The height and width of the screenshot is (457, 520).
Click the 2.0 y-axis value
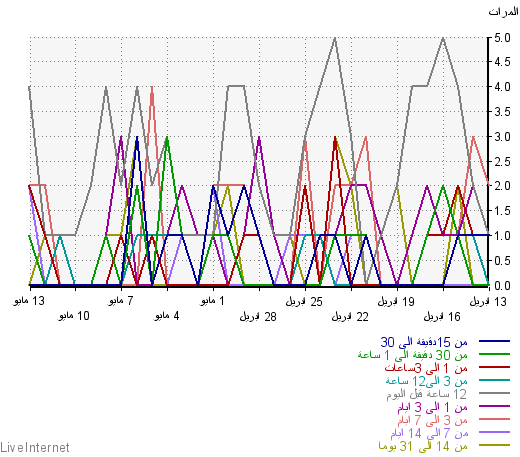coord(502,186)
